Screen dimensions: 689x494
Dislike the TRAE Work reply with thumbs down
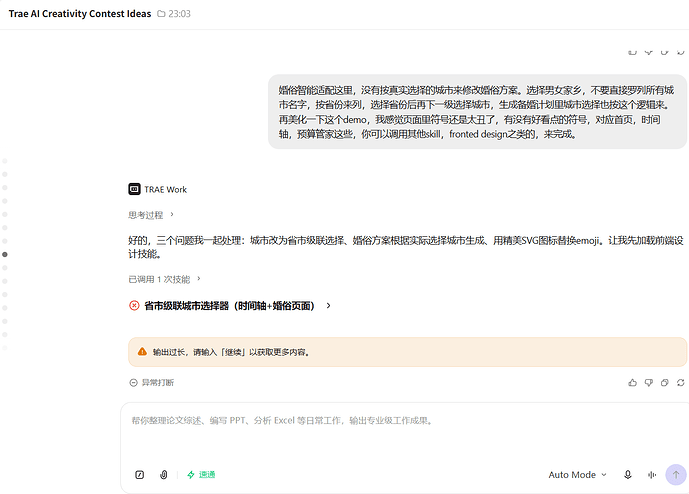coord(649,383)
